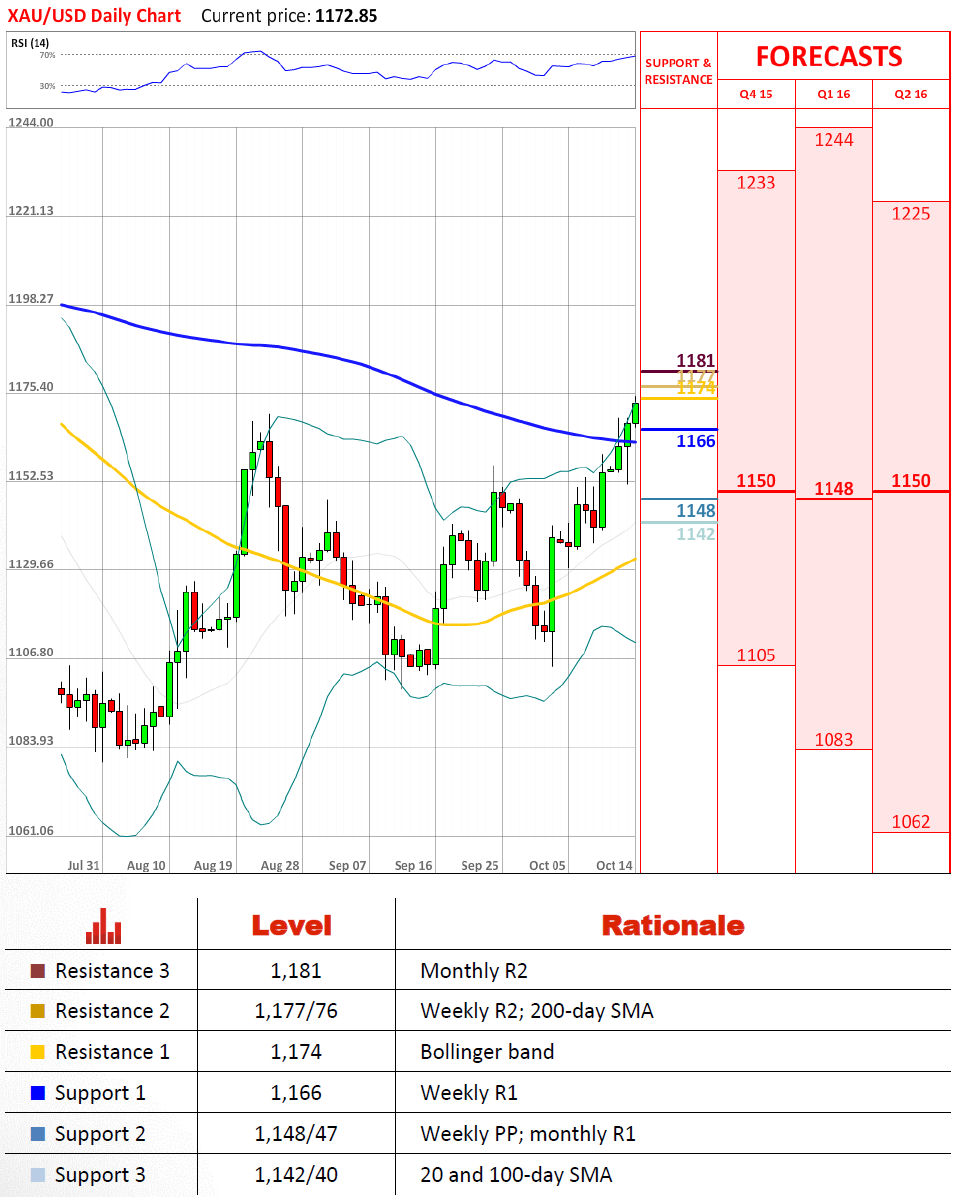Click the 70% RSI level label
The height and width of the screenshot is (1197, 960).
pyautogui.click(x=47, y=55)
